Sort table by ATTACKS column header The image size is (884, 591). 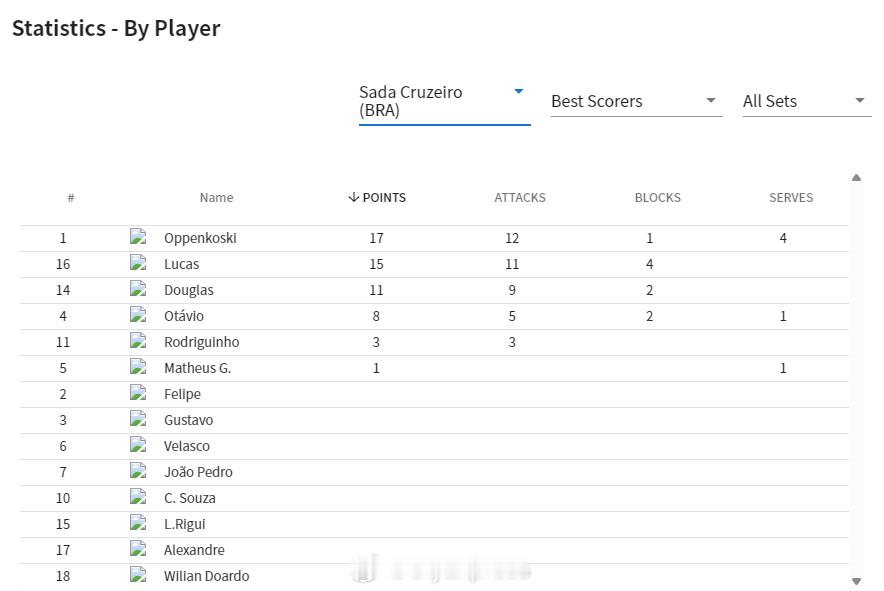520,198
